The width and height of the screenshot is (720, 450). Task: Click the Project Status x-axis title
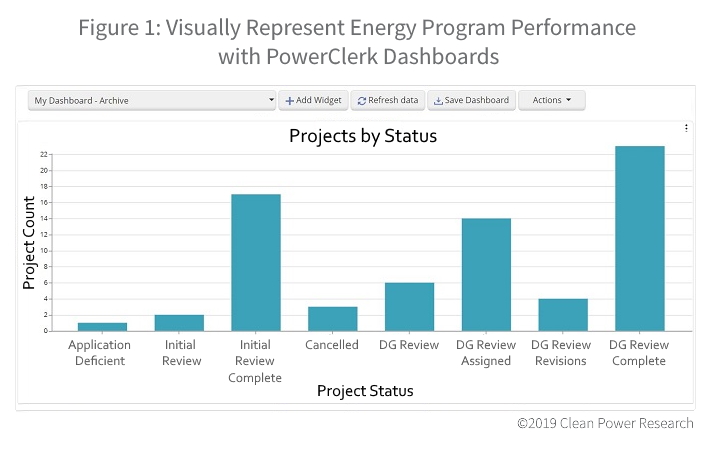tap(365, 391)
